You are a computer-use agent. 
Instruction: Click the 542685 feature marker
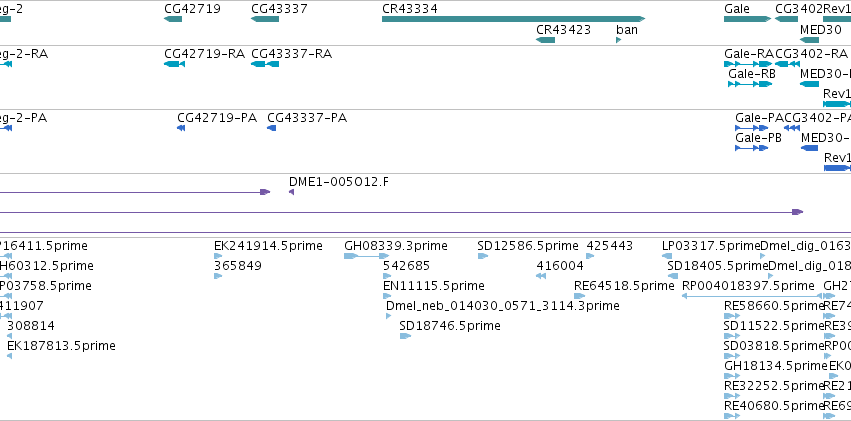[x=387, y=276]
